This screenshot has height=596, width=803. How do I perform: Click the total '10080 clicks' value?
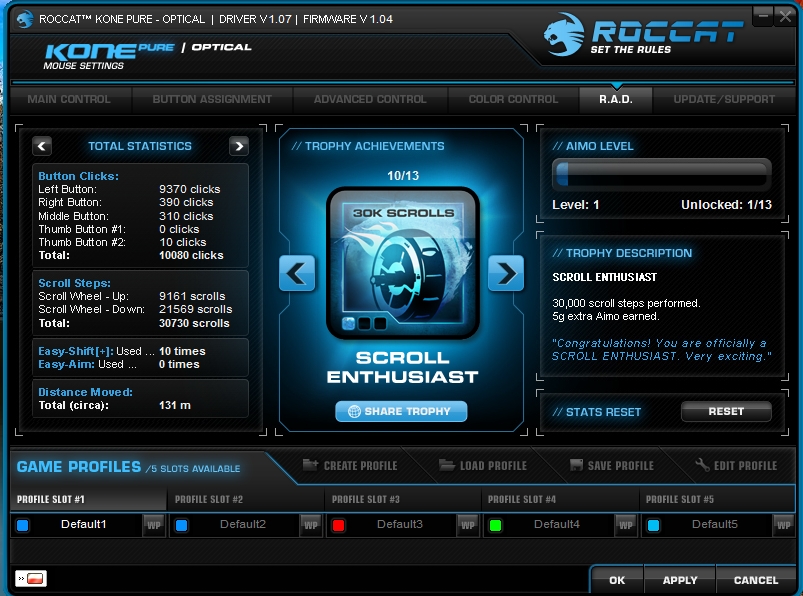pos(191,255)
